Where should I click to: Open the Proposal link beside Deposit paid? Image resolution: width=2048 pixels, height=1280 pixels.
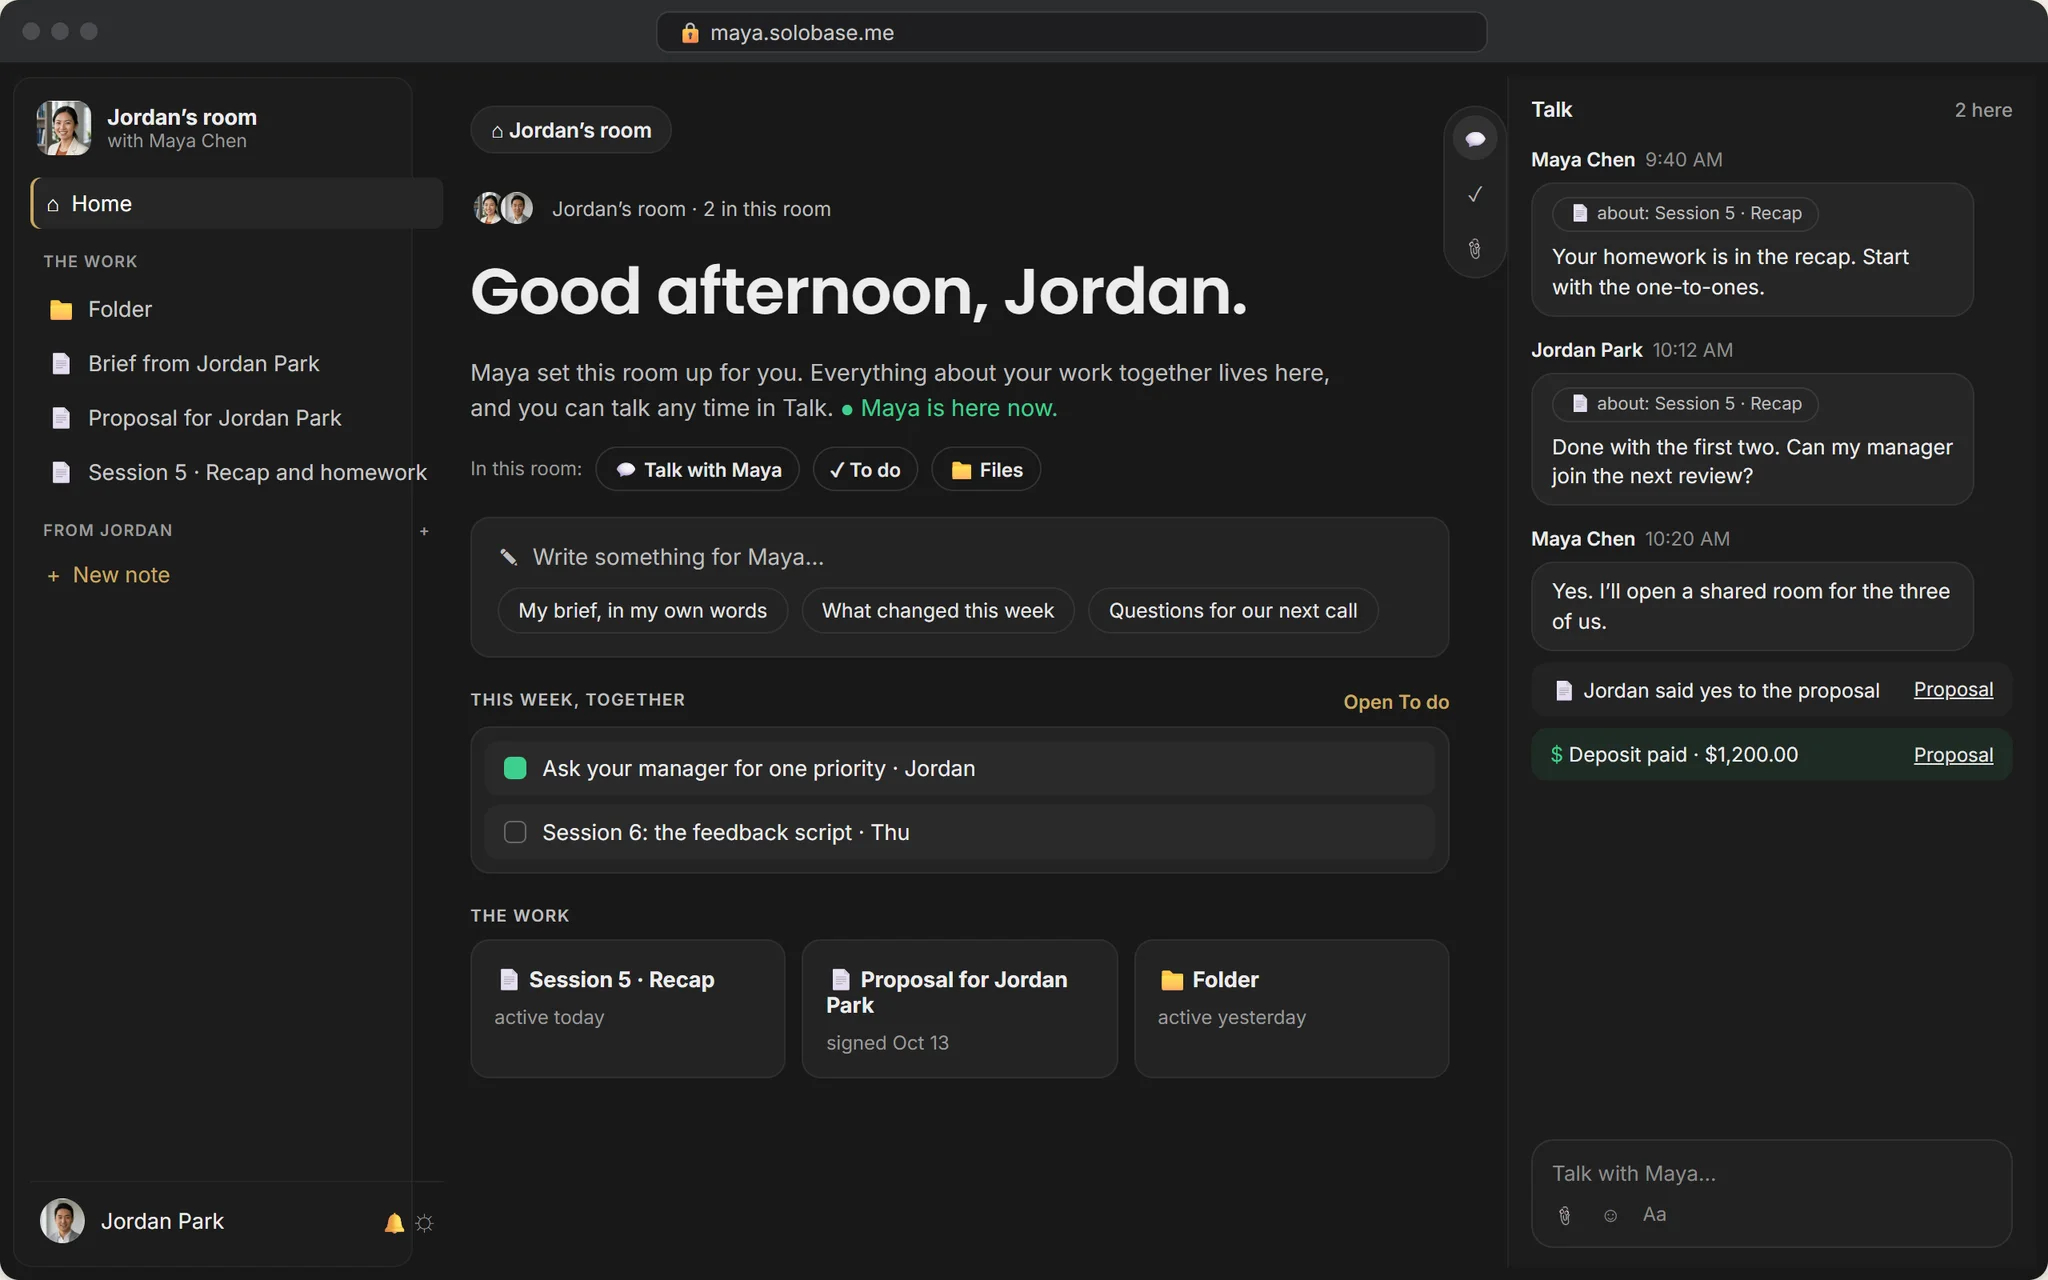click(1953, 755)
